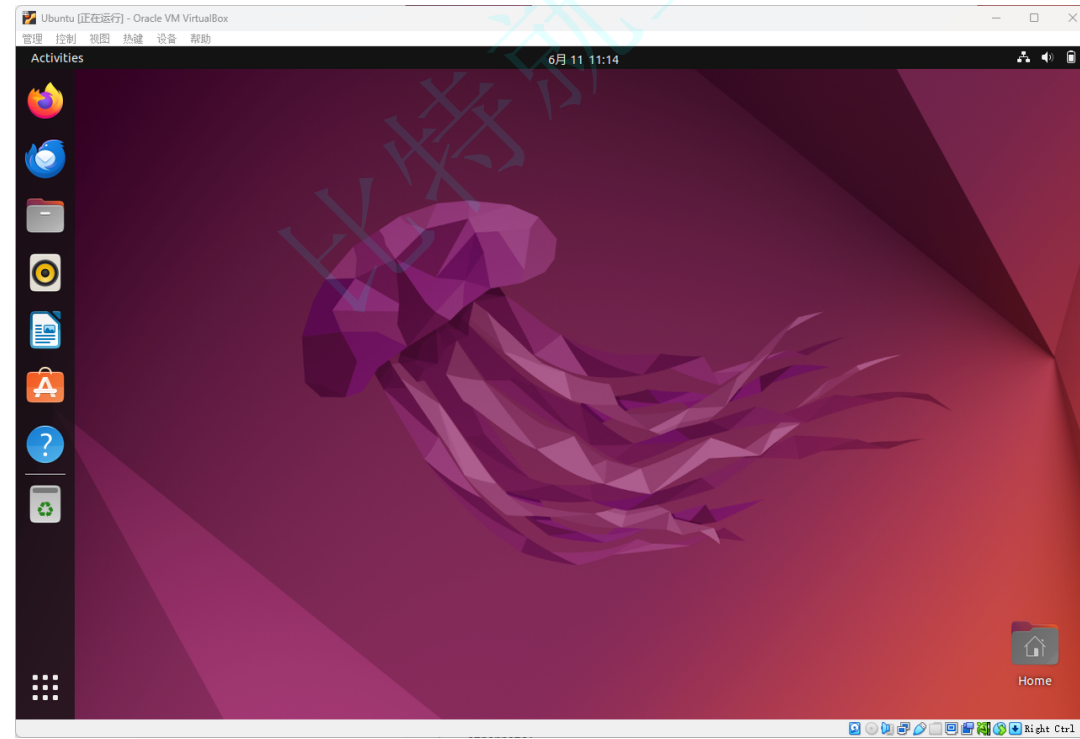Open the Help question mark icon
This screenshot has height=739, width=1080.
point(45,444)
